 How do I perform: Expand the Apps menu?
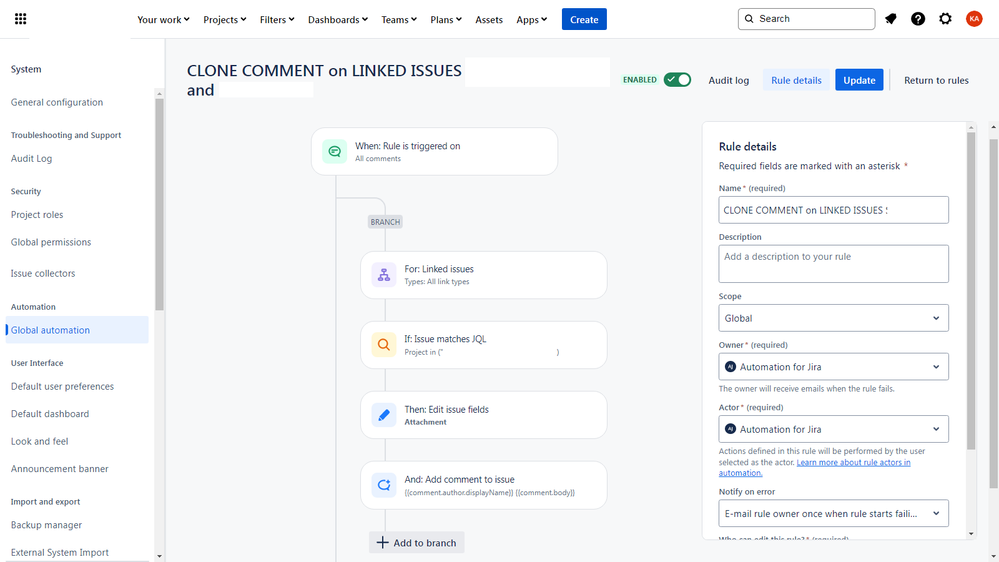(531, 20)
